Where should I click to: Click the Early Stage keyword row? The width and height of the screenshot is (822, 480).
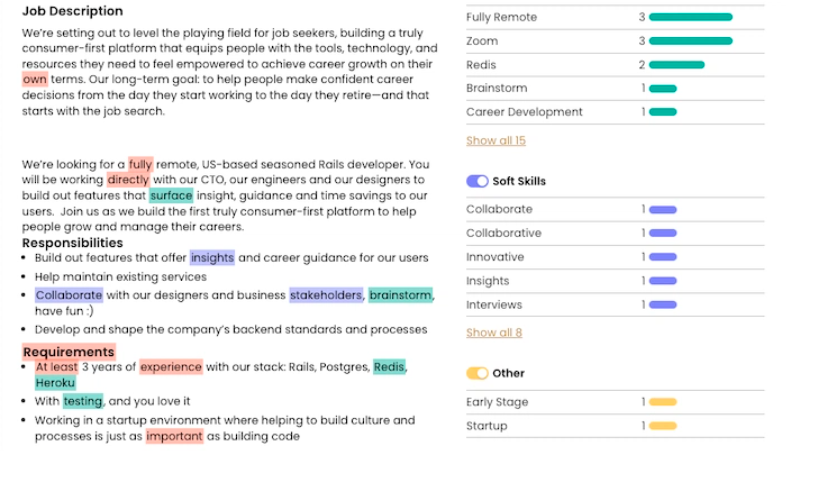tap(615, 402)
